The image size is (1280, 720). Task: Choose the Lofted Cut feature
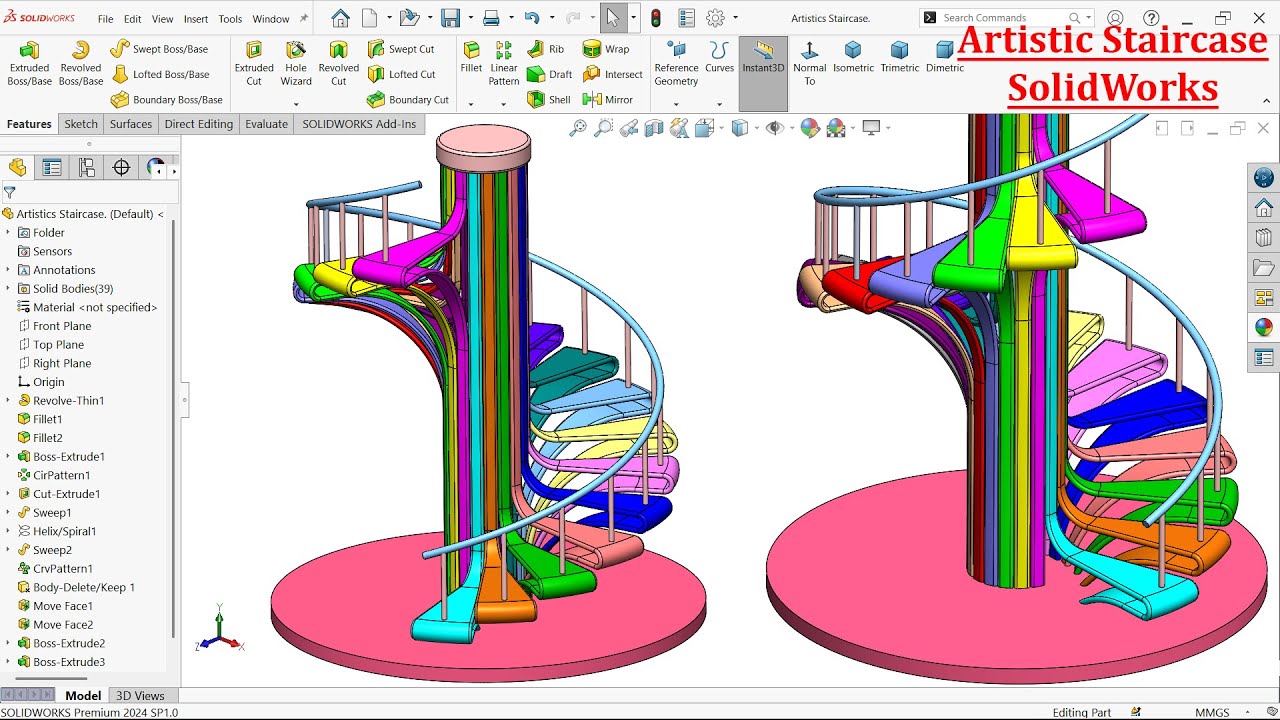pyautogui.click(x=401, y=74)
